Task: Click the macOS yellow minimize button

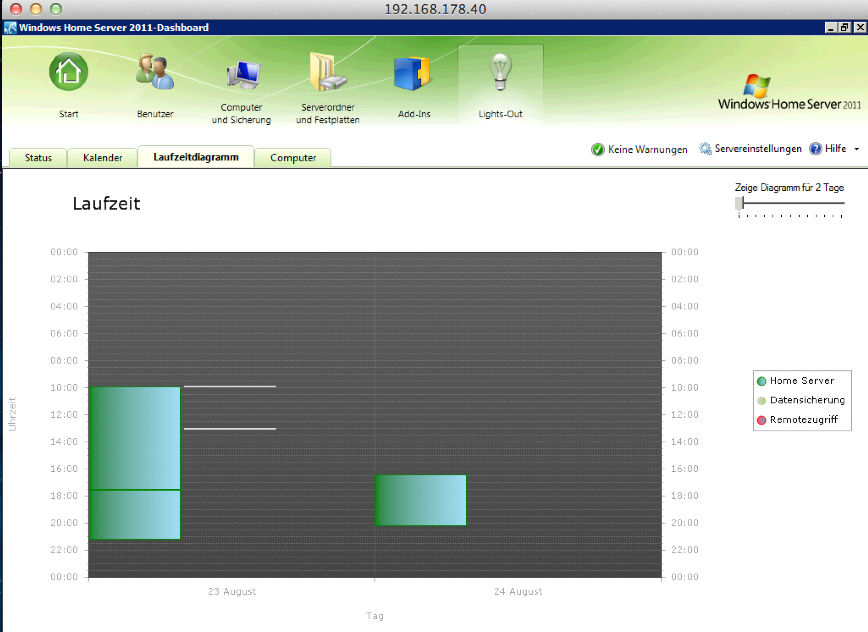Action: pyautogui.click(x=36, y=9)
